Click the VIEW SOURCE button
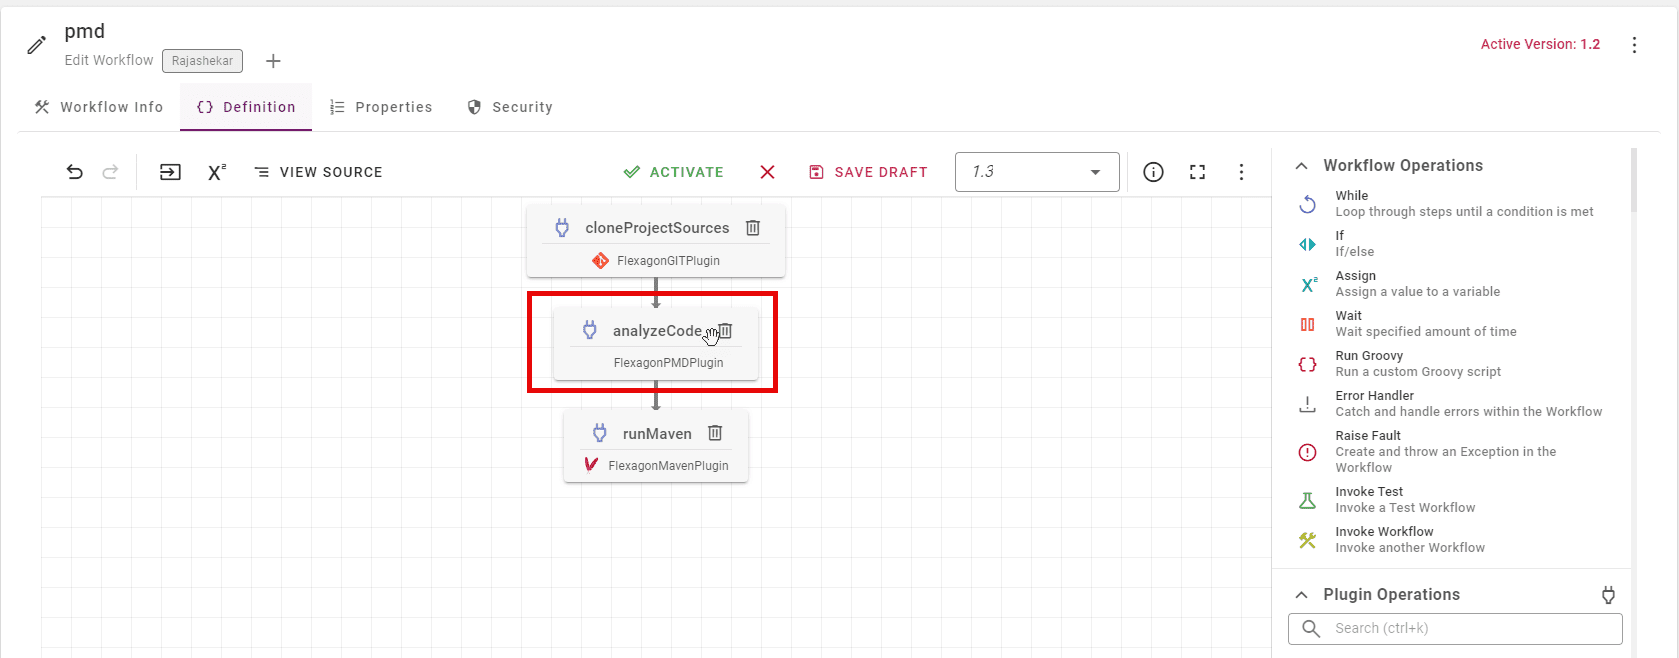 [x=318, y=172]
